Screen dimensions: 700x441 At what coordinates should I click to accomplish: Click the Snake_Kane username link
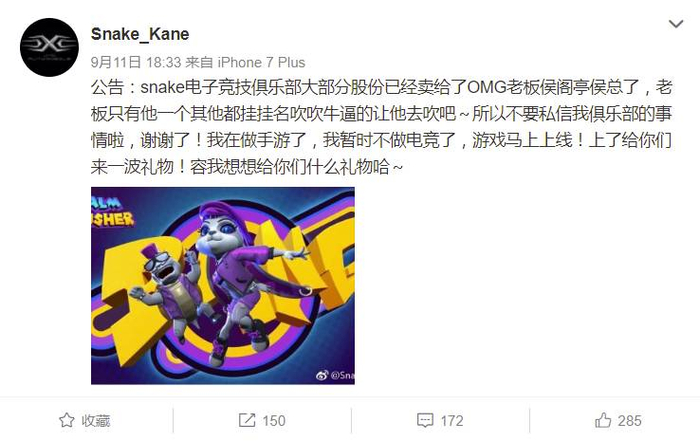point(140,34)
